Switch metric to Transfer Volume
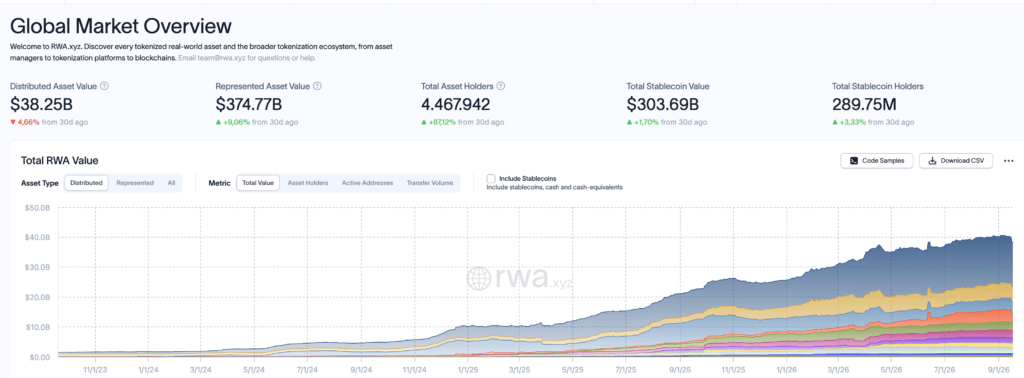This screenshot has width=1024, height=378. [430, 183]
